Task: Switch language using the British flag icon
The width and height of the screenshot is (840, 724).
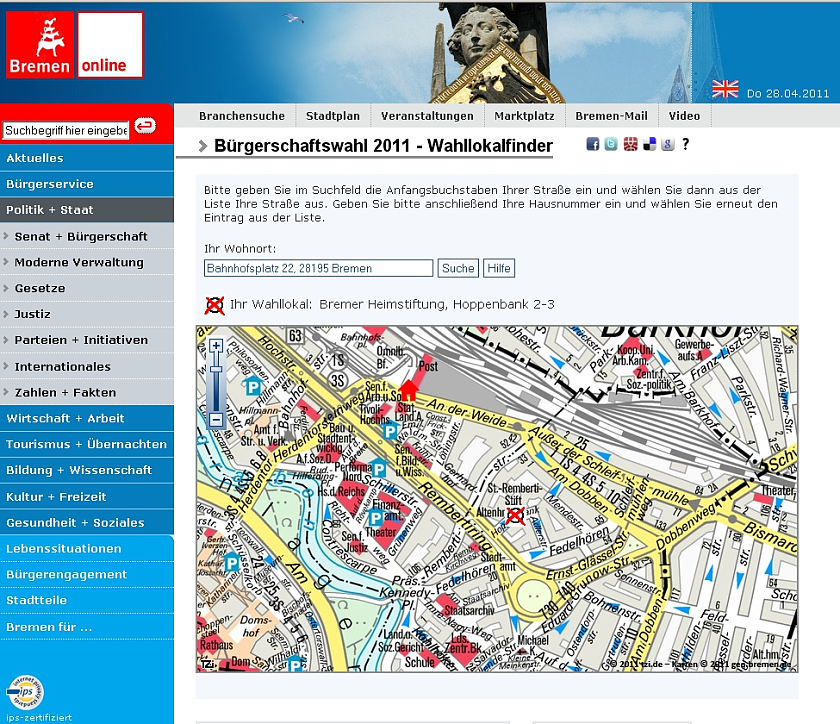Action: pos(726,89)
